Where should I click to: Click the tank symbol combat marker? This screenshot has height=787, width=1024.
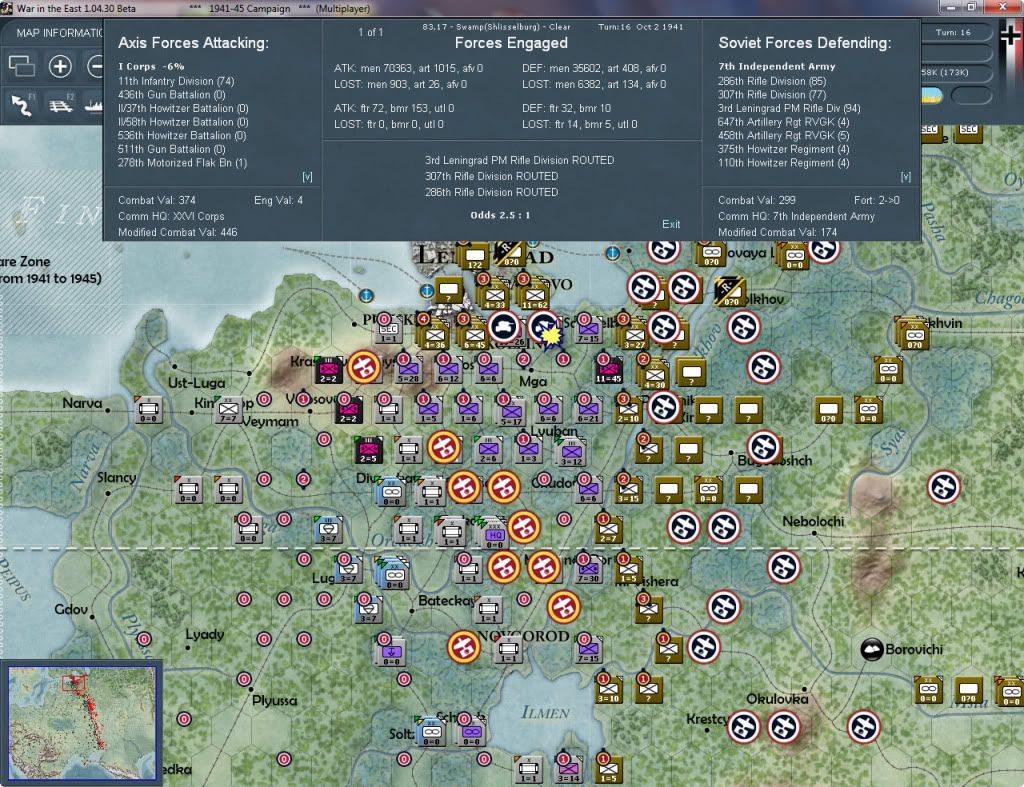pos(504,327)
